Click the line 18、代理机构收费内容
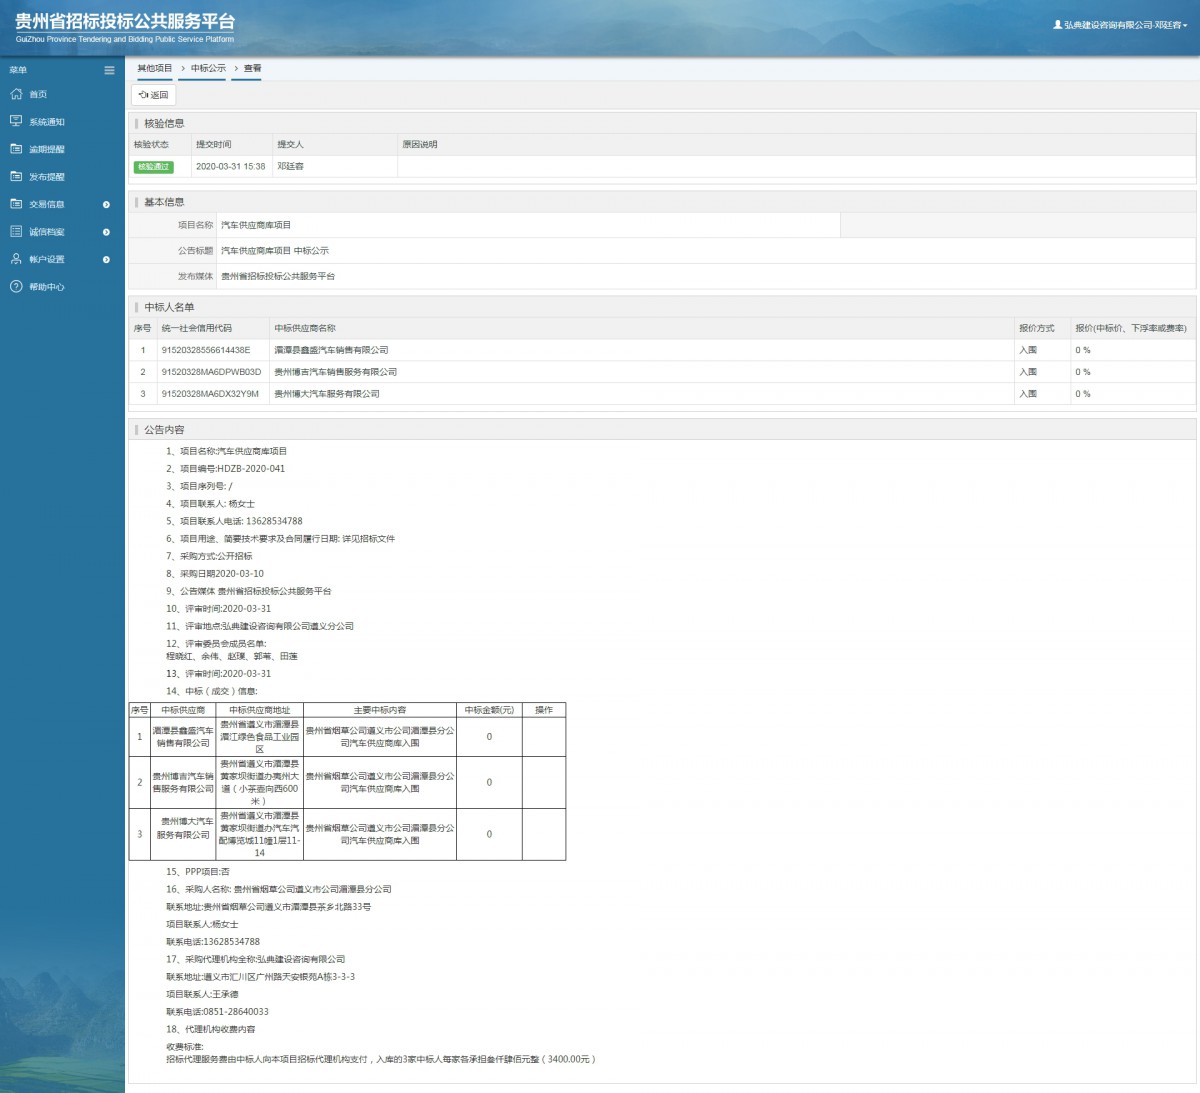Screen dimensions: 1200x1093 [x=210, y=1029]
